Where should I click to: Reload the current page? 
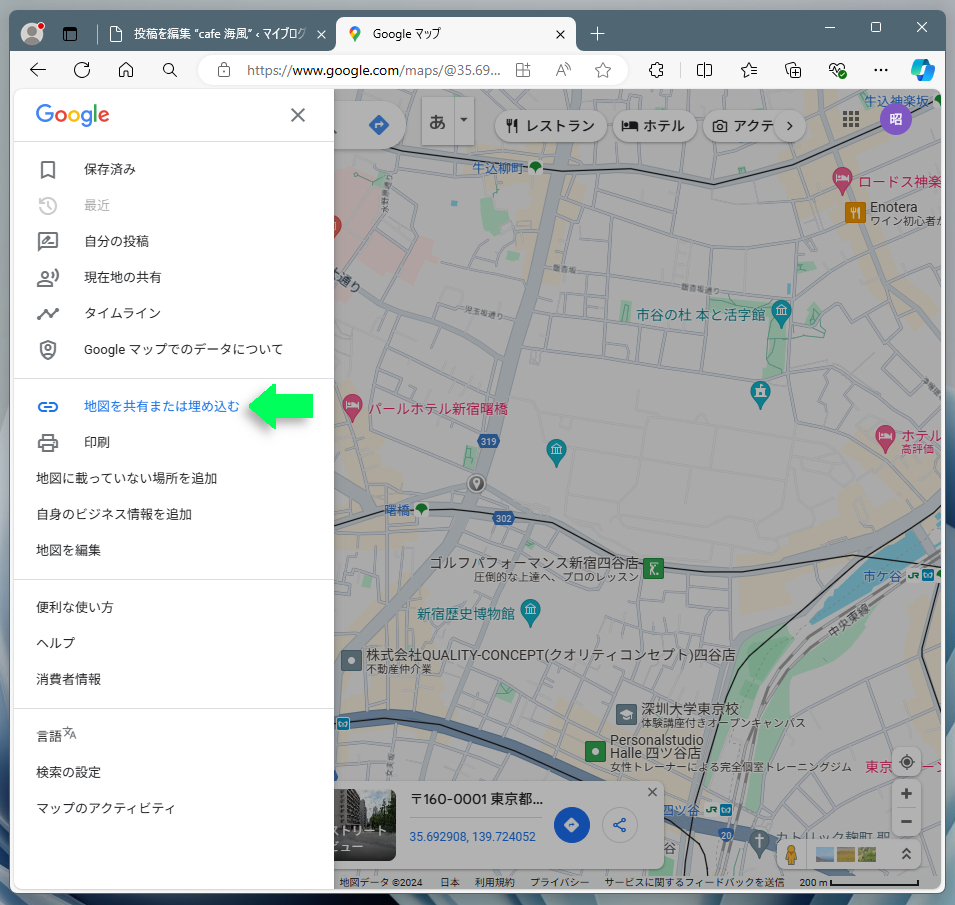(x=82, y=70)
